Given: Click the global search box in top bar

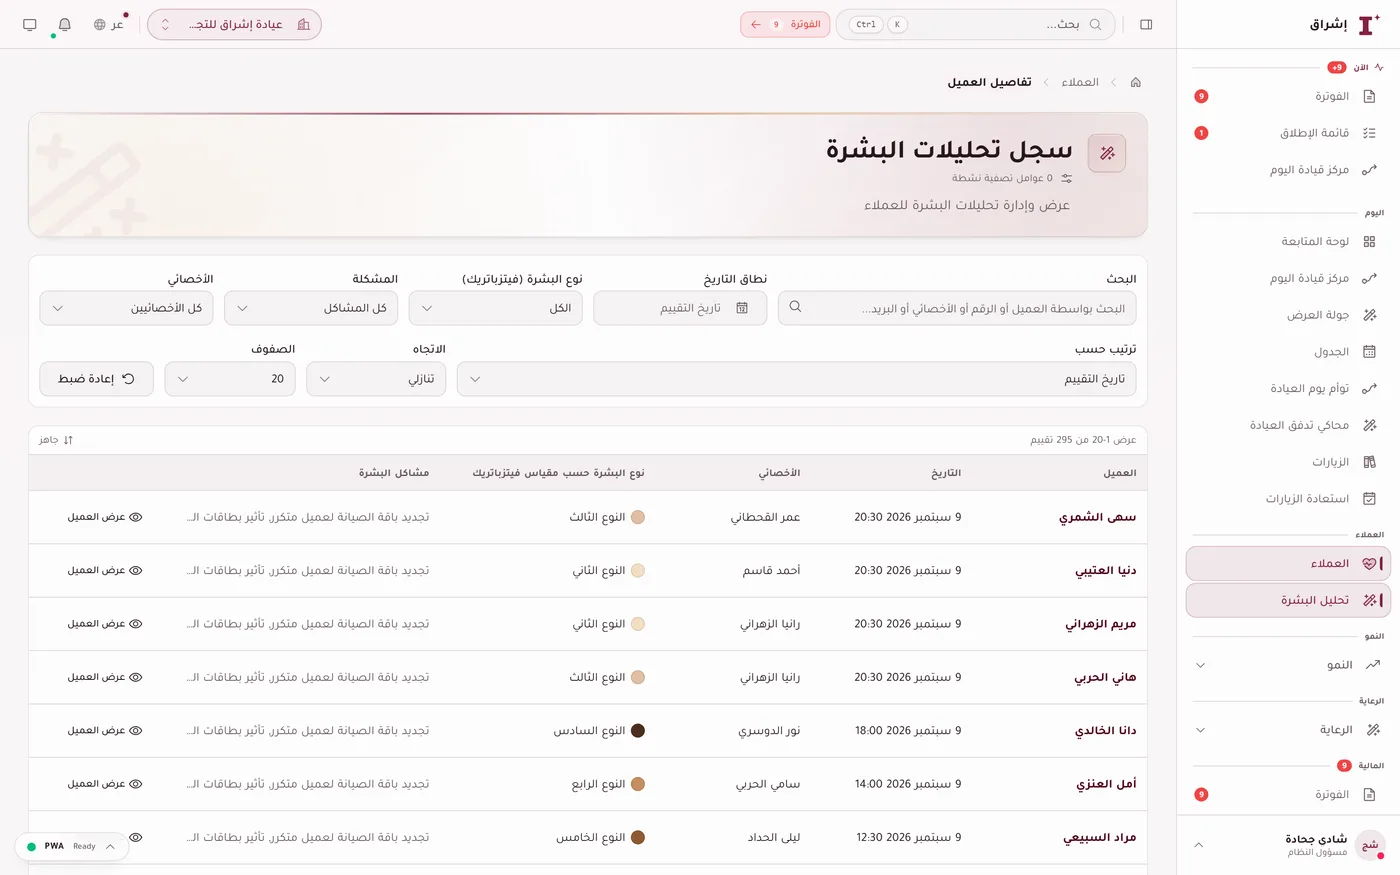Looking at the screenshot, I should pyautogui.click(x=975, y=24).
